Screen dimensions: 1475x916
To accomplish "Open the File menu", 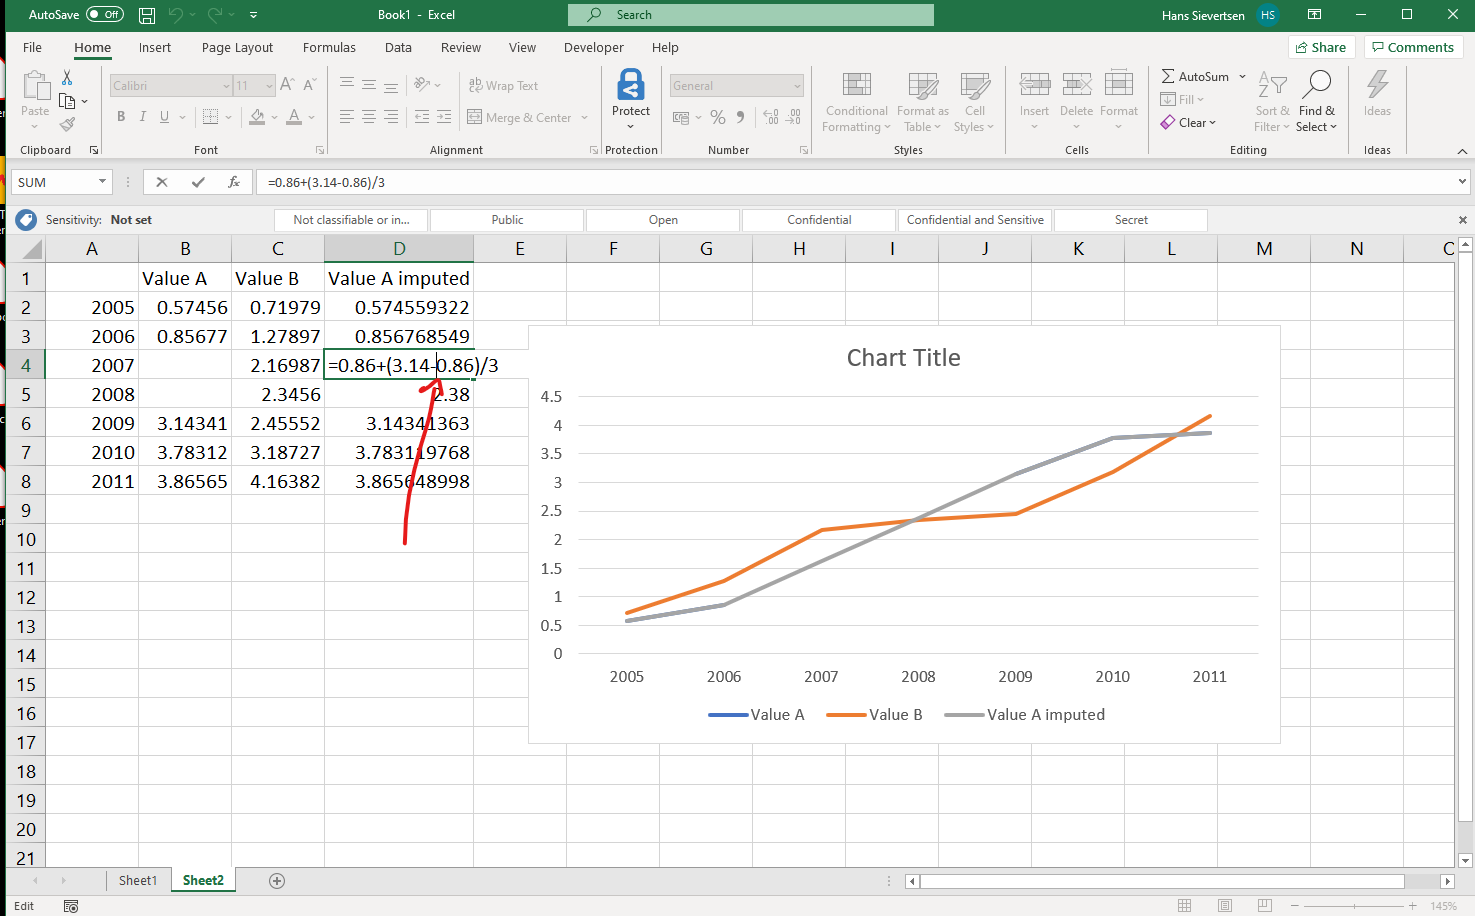I will [x=32, y=47].
